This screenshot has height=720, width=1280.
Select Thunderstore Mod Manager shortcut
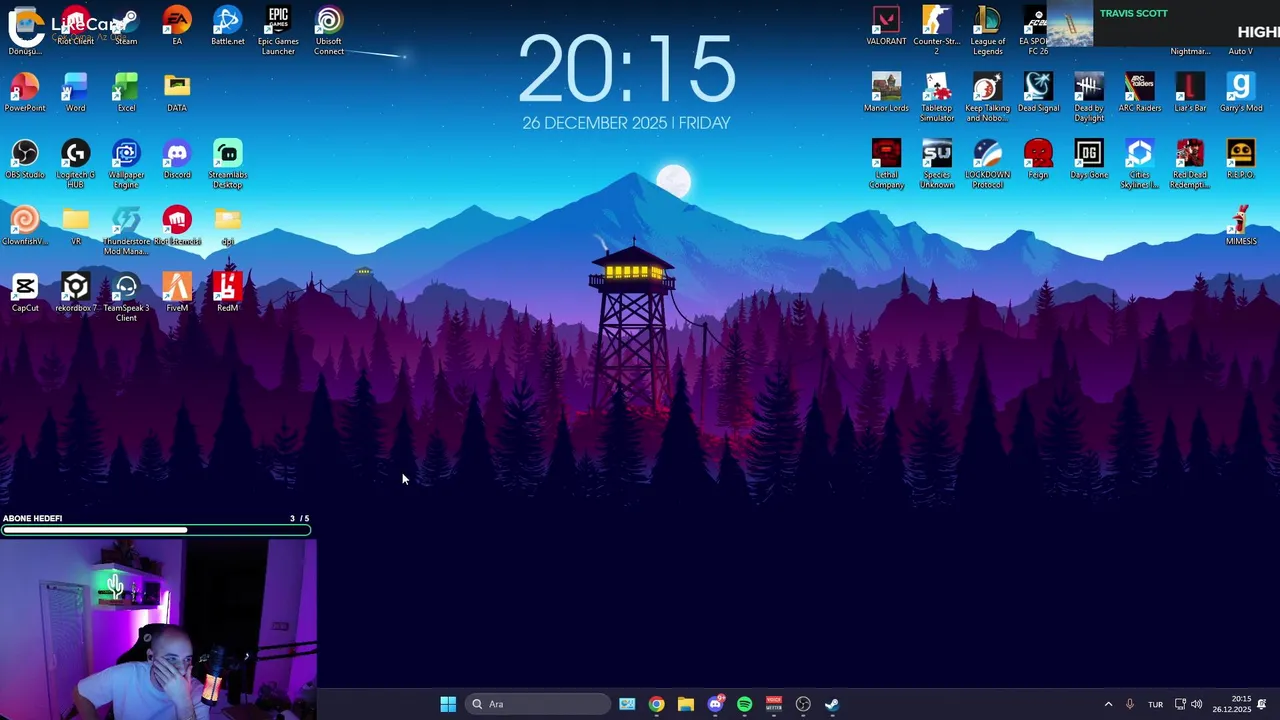point(126,231)
